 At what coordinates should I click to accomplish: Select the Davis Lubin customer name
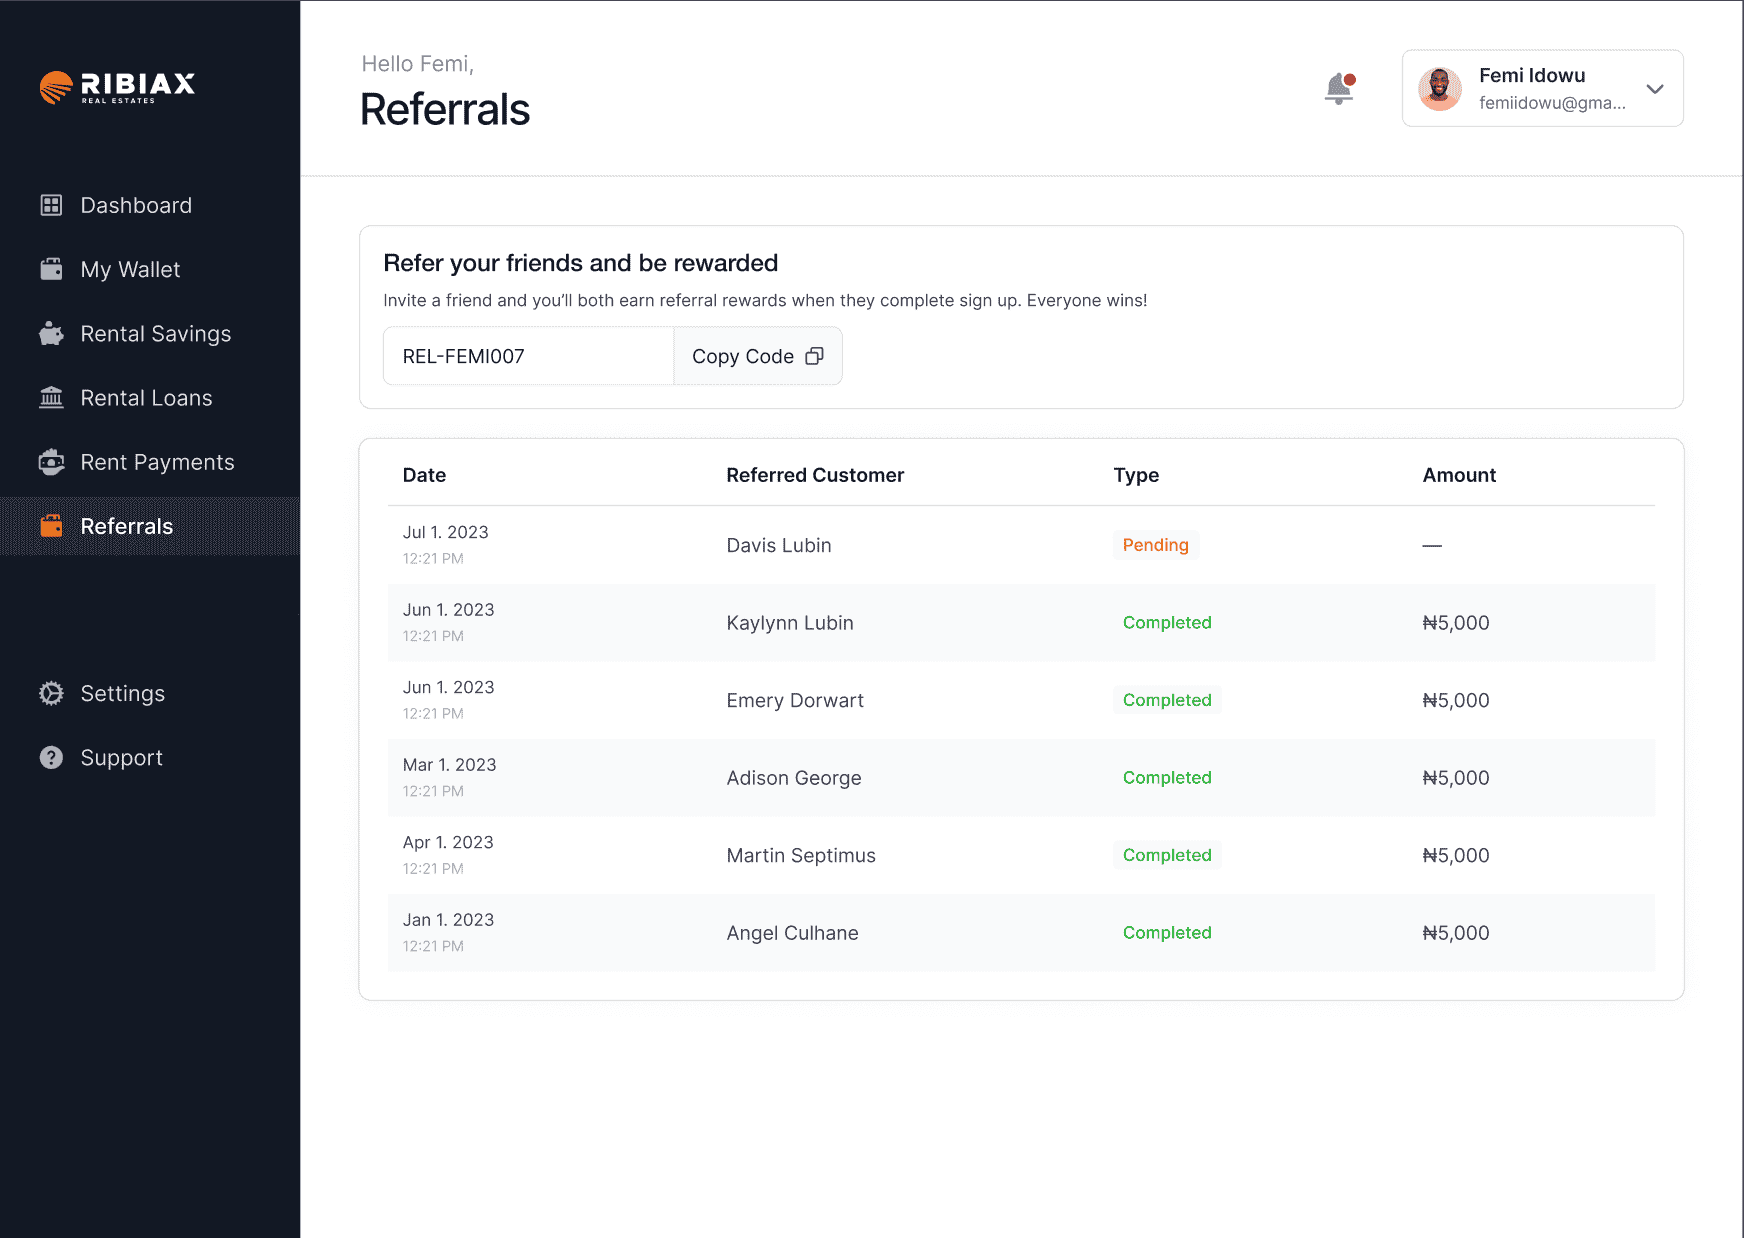pos(779,545)
